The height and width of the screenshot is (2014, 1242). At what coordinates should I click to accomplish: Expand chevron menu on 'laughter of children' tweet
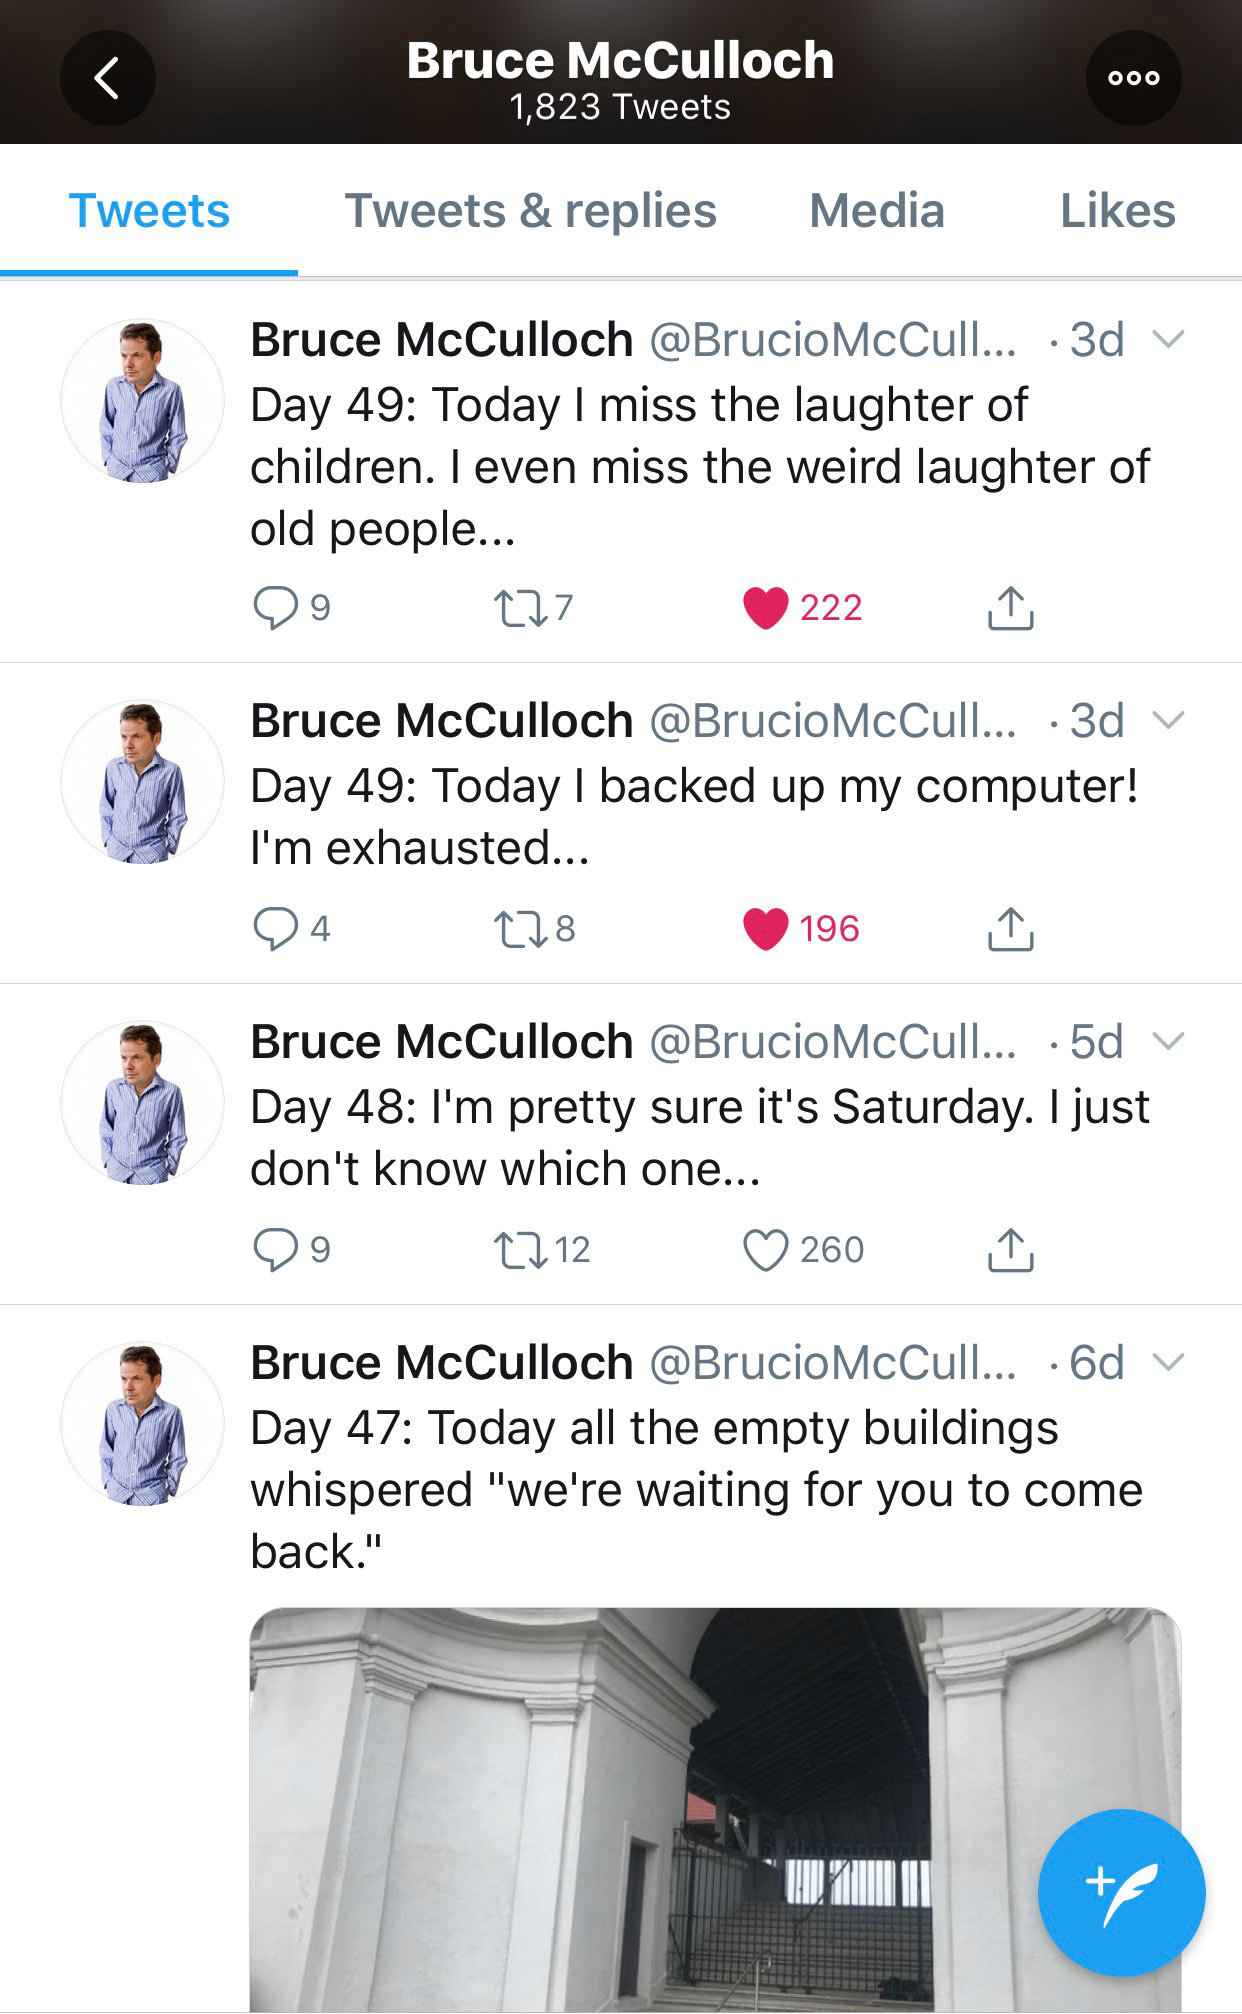pyautogui.click(x=1168, y=340)
